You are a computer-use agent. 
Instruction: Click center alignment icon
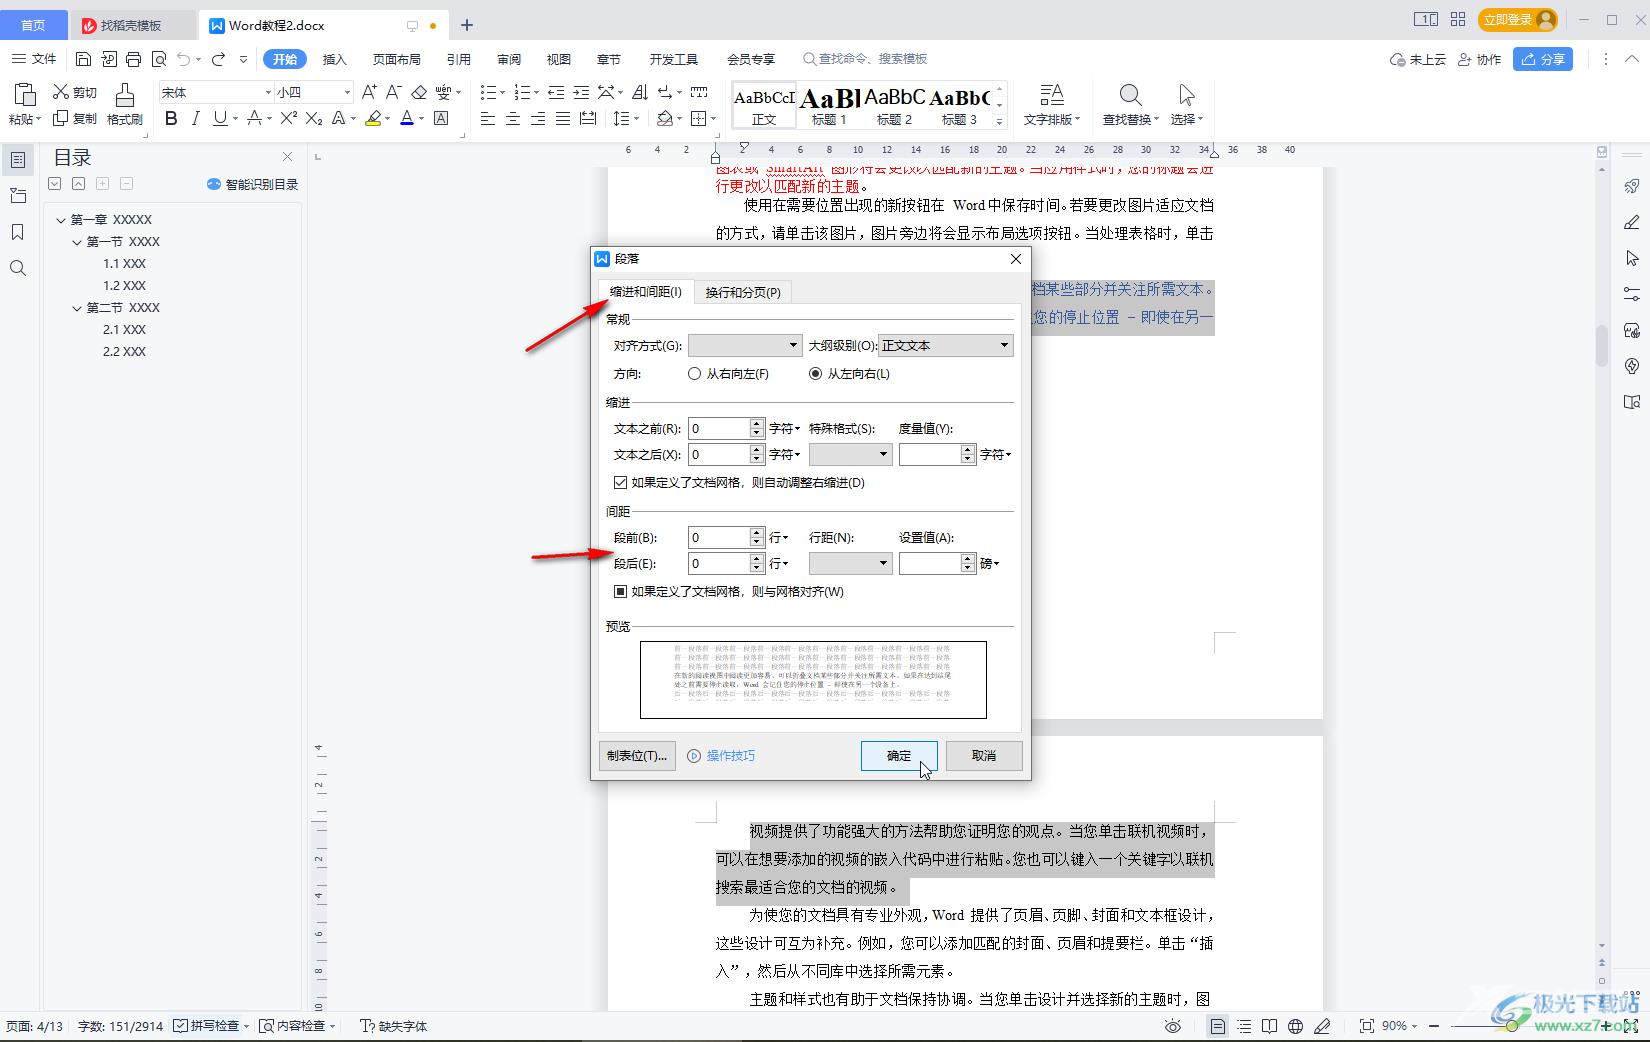[513, 119]
